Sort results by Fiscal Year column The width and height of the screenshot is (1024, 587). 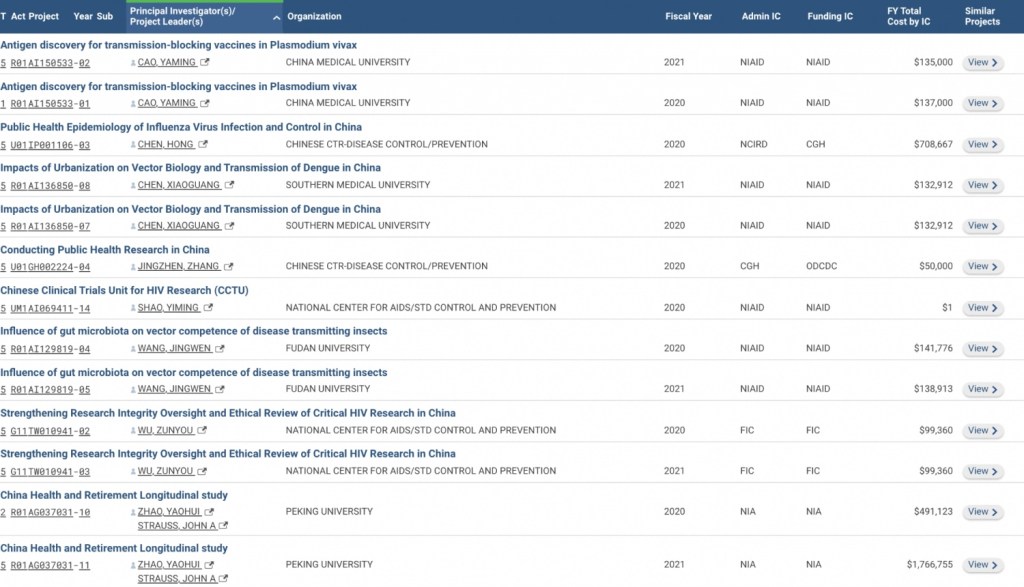click(x=688, y=15)
